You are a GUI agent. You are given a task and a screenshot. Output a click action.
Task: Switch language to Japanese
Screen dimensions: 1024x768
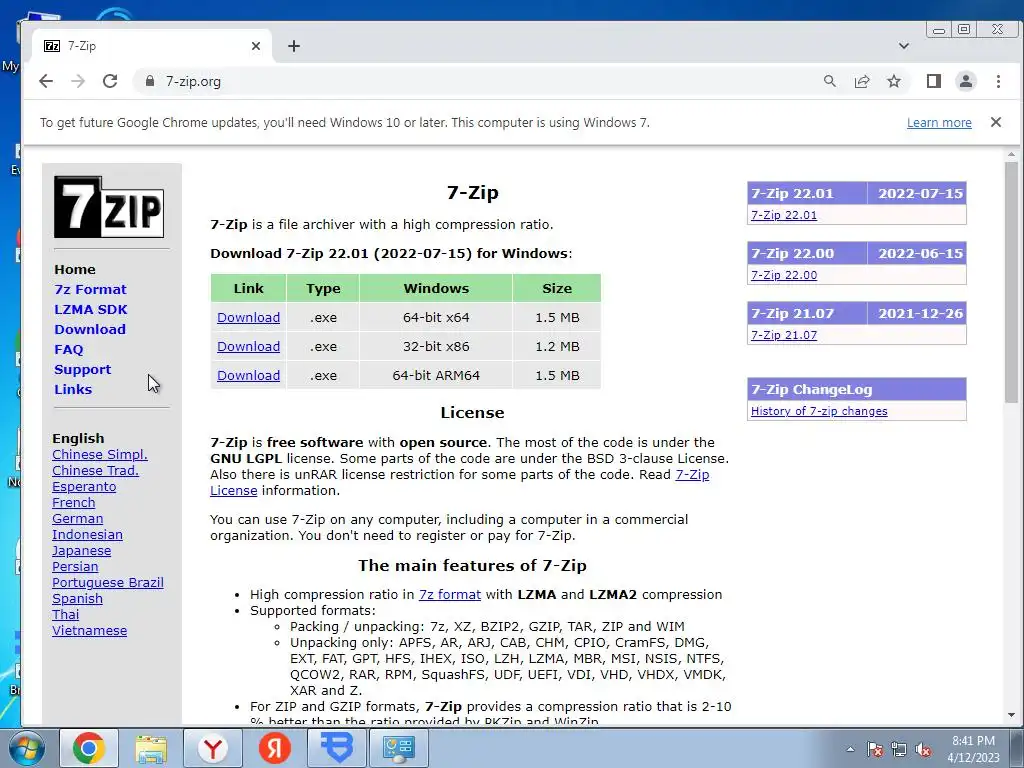coord(82,551)
